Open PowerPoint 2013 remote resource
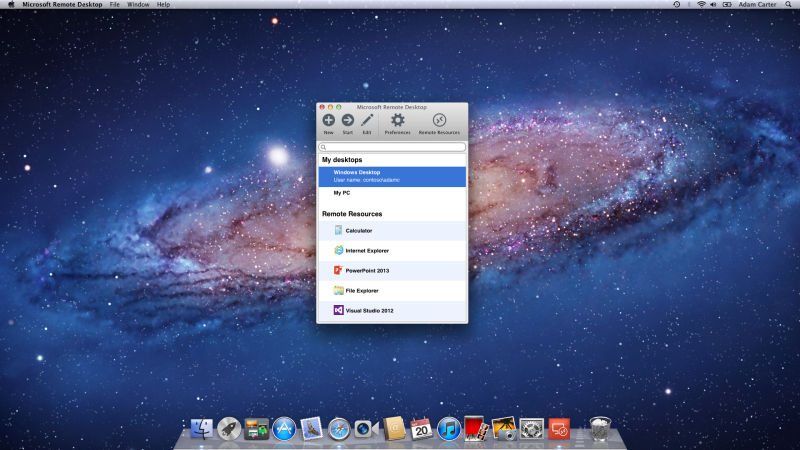The image size is (800, 450). point(392,270)
